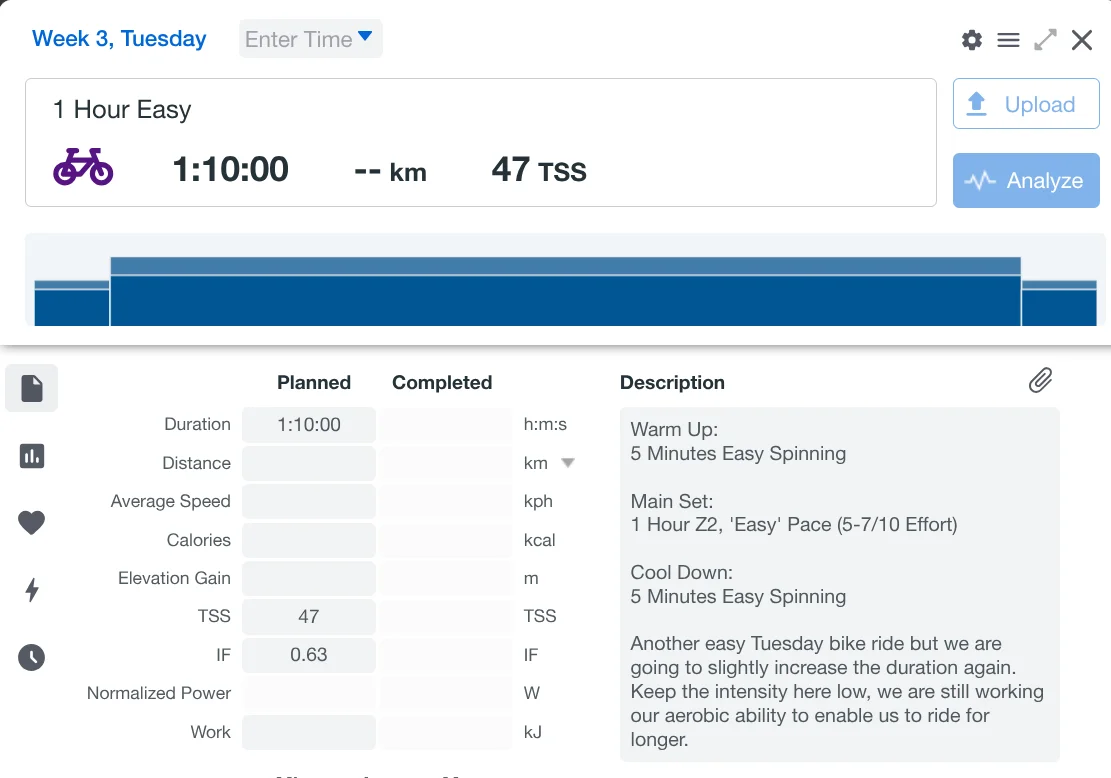Expand the distance unit km dropdown
Viewport: 1111px width, 778px height.
[568, 463]
